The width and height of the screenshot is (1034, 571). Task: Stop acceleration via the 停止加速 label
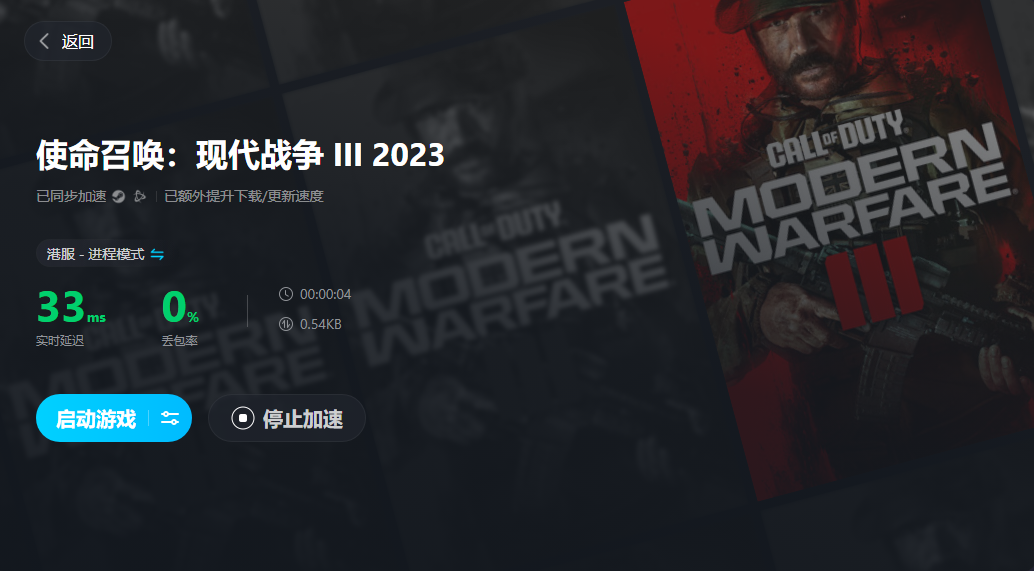tap(303, 419)
